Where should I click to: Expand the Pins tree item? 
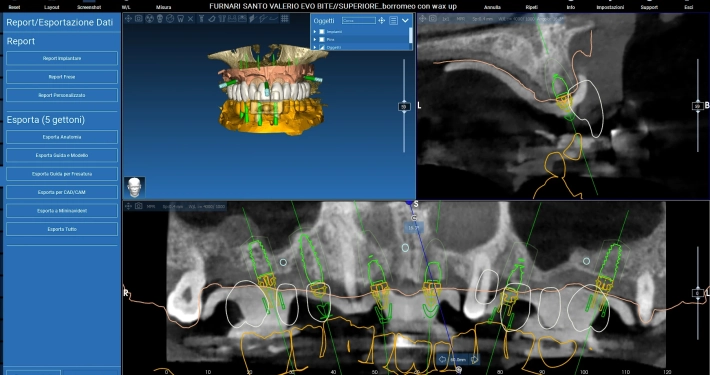pos(315,39)
